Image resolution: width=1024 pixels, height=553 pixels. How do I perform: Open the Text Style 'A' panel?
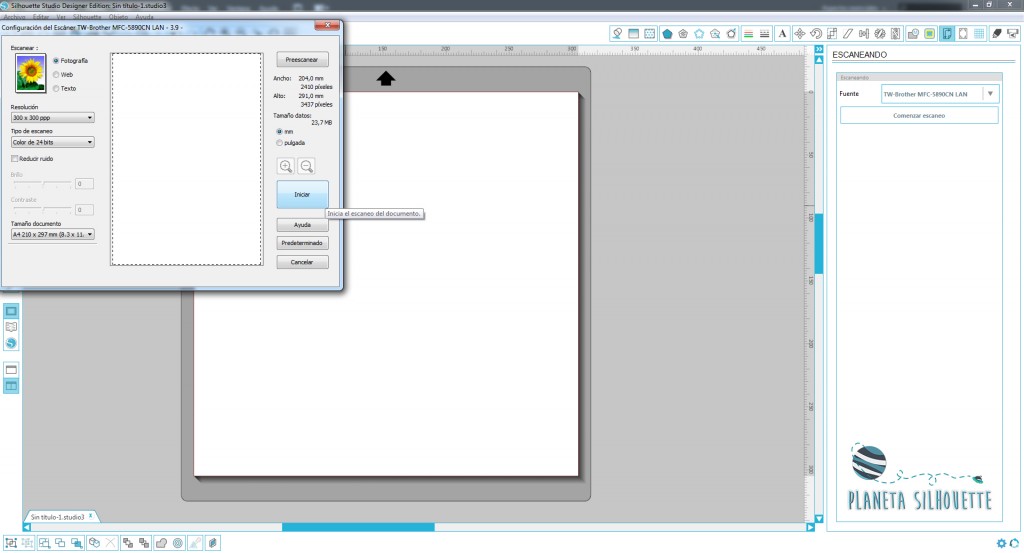click(782, 34)
